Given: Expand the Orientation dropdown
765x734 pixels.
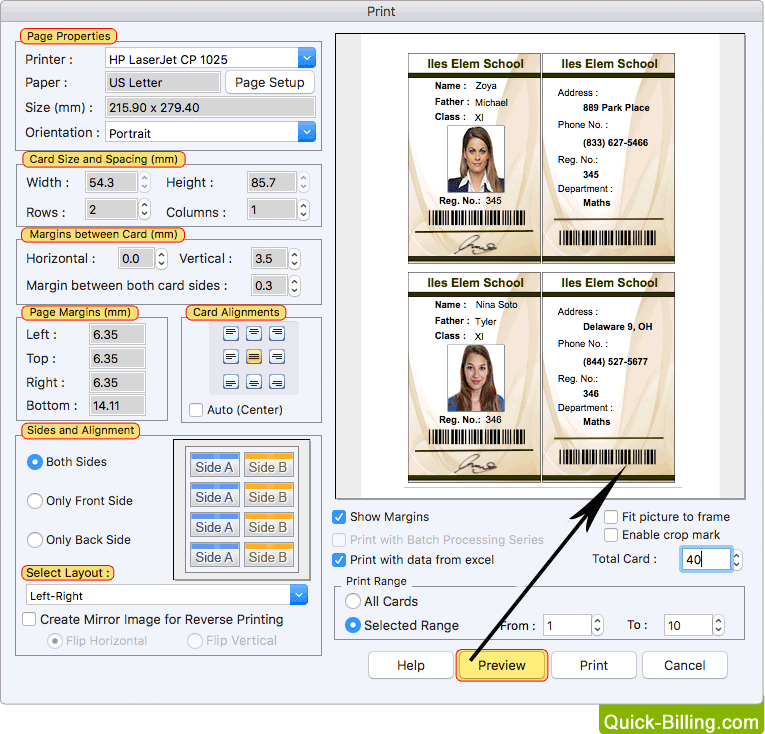Looking at the screenshot, I should (306, 132).
